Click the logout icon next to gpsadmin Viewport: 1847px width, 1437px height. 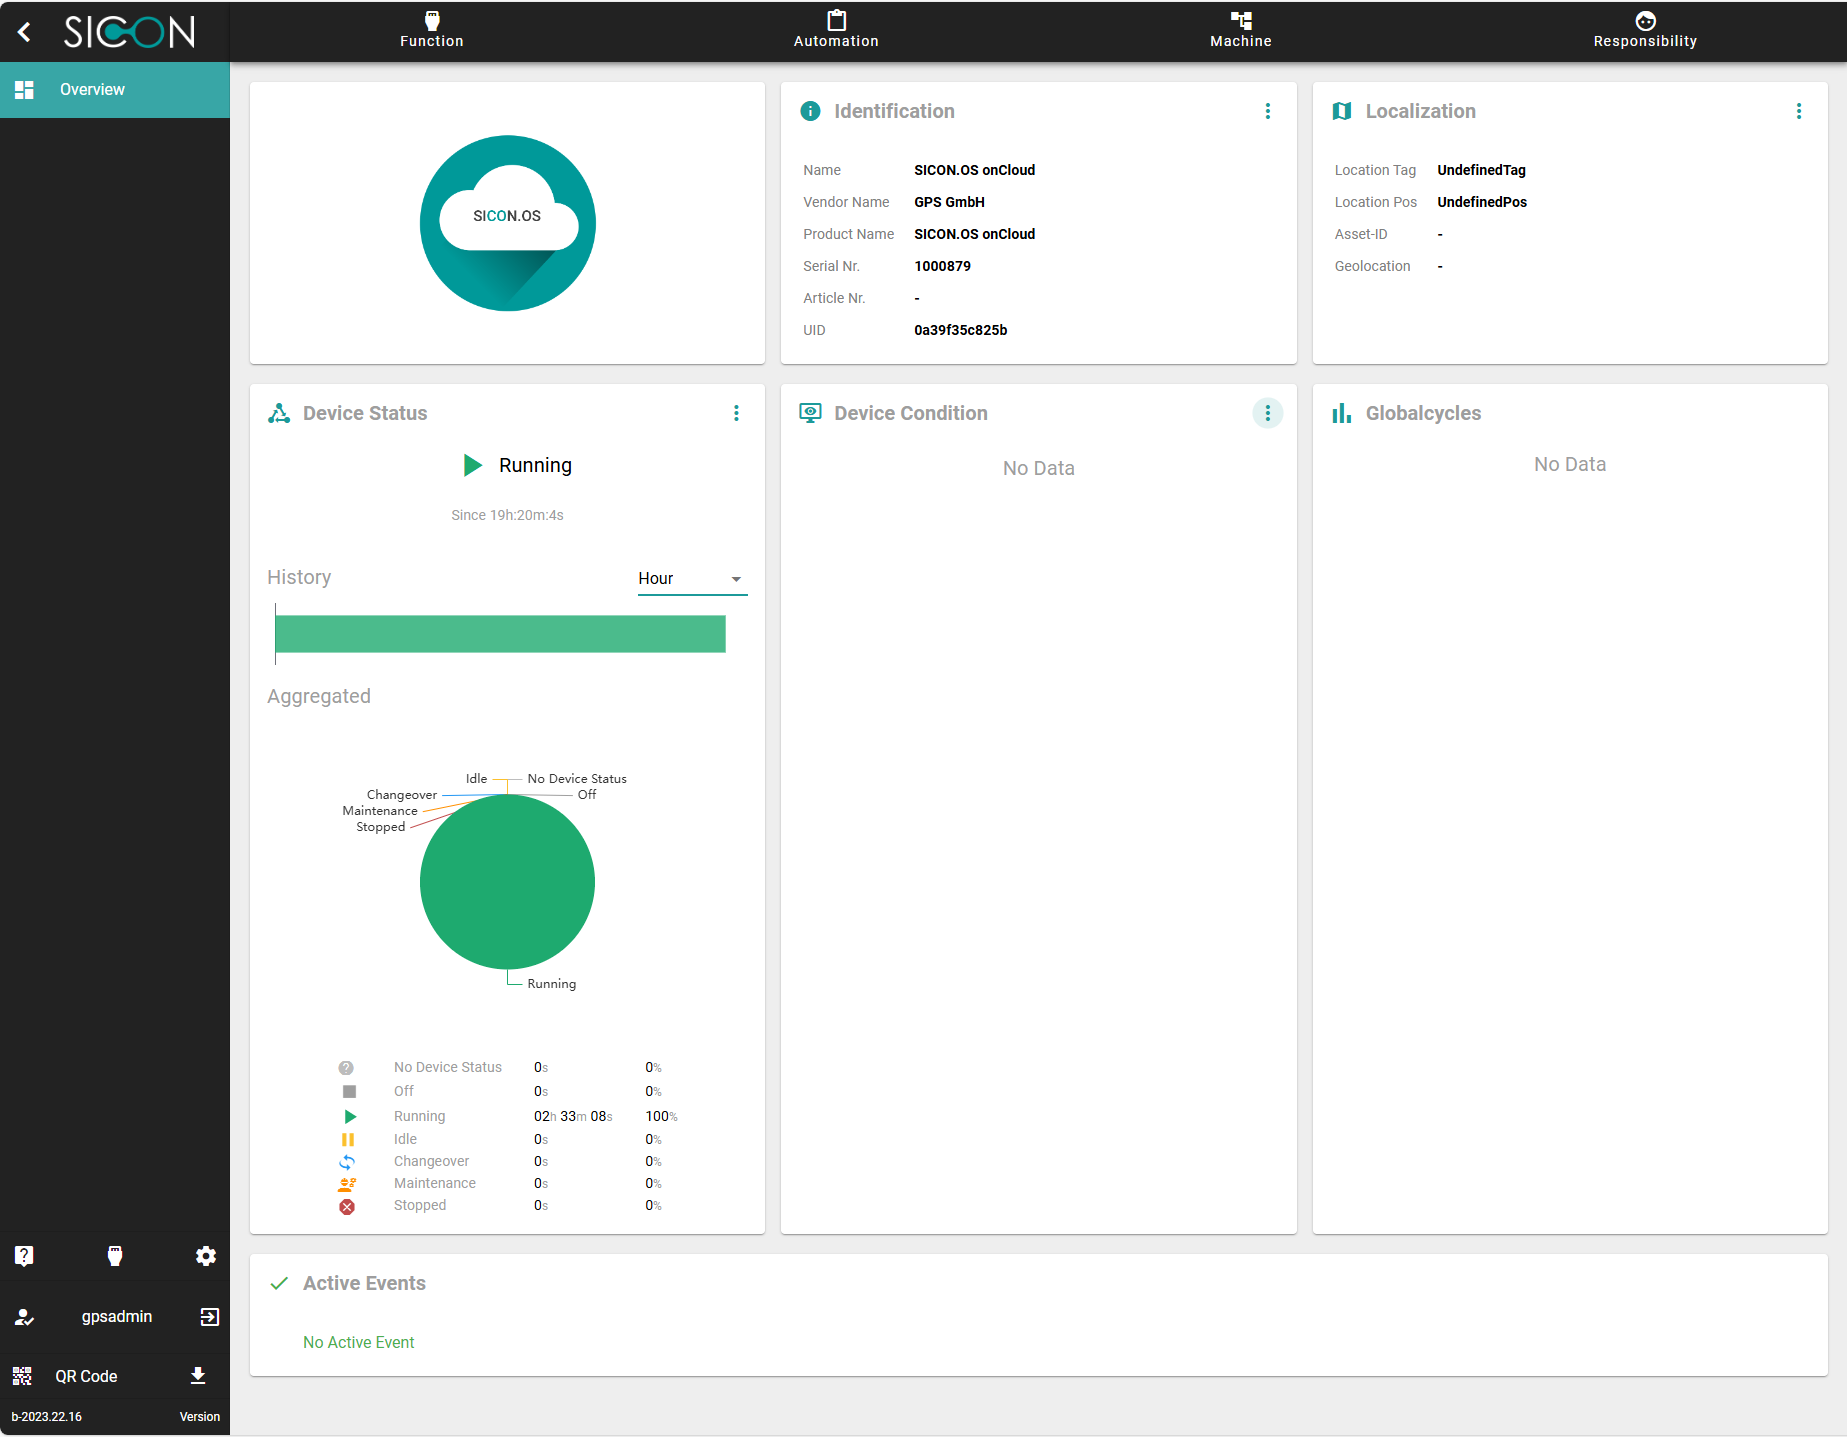click(x=209, y=1317)
